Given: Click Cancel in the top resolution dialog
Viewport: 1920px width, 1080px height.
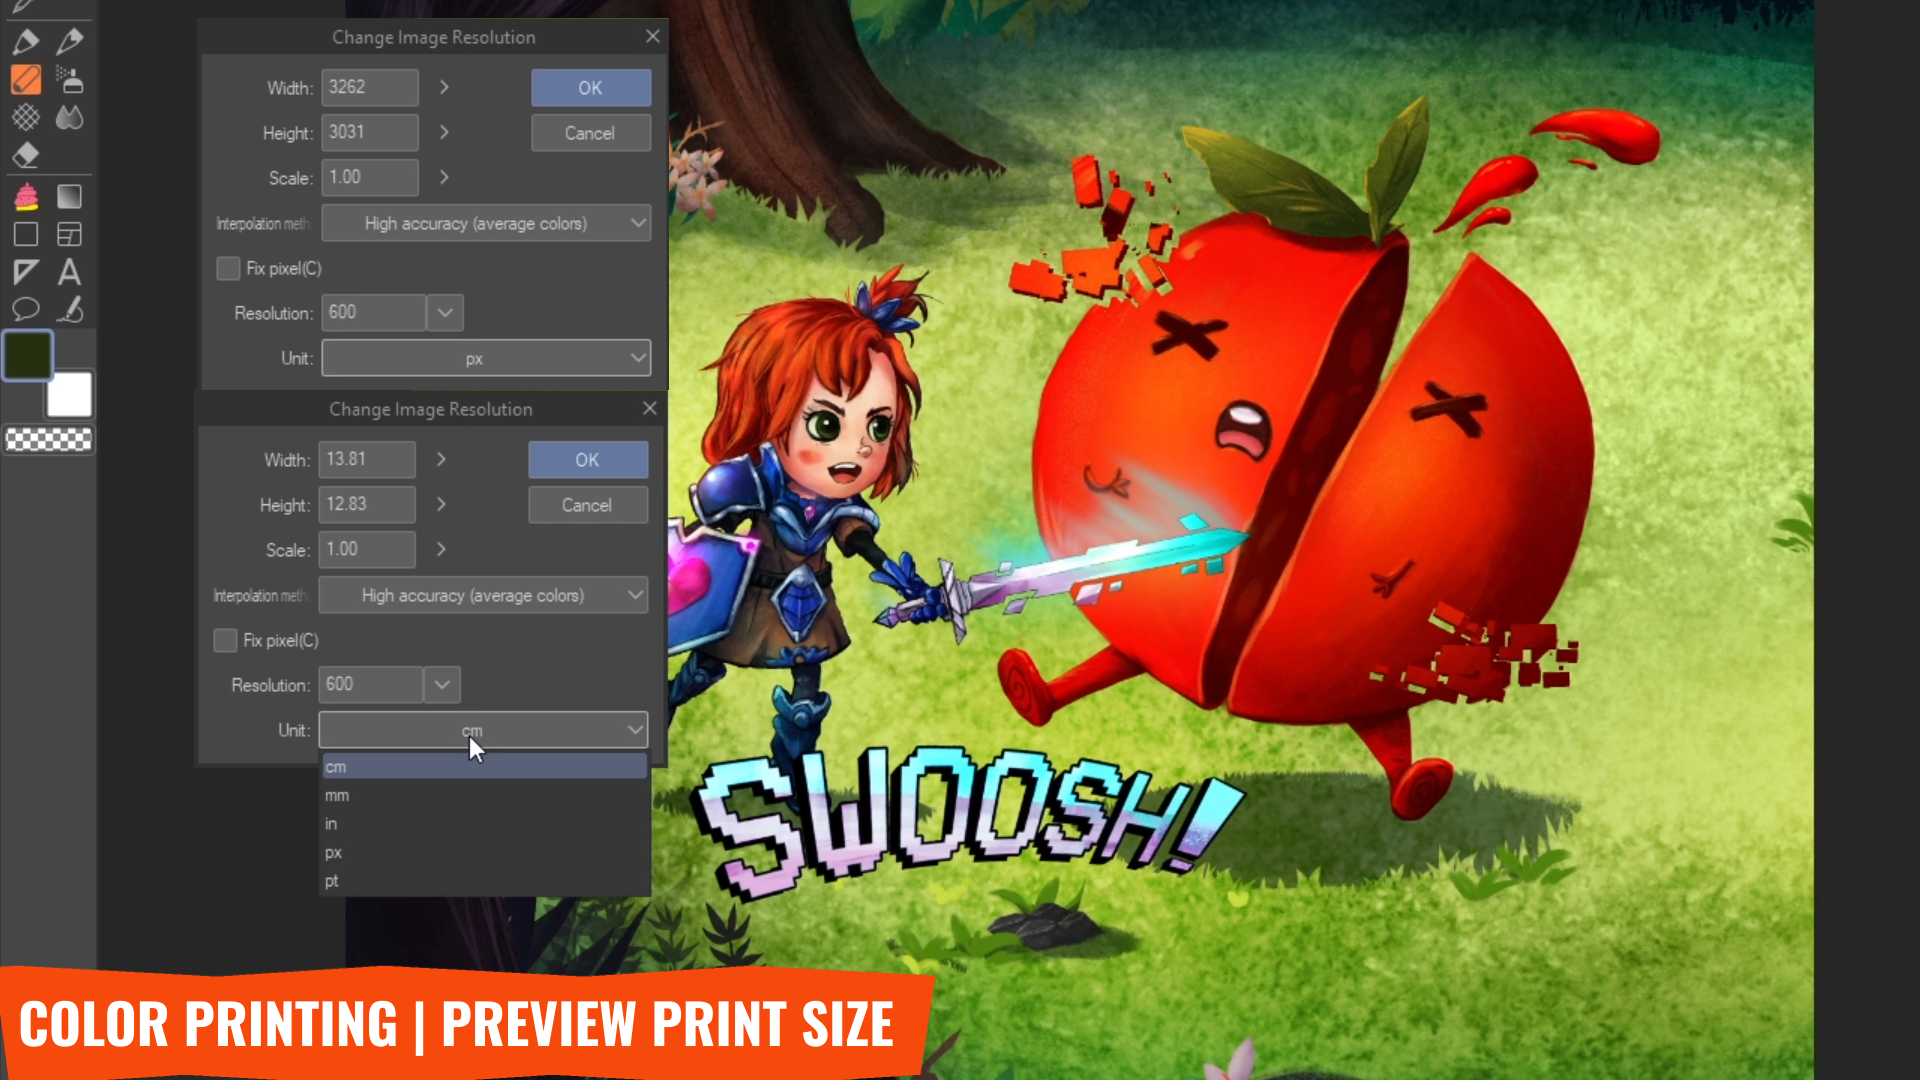Looking at the screenshot, I should [x=590, y=133].
